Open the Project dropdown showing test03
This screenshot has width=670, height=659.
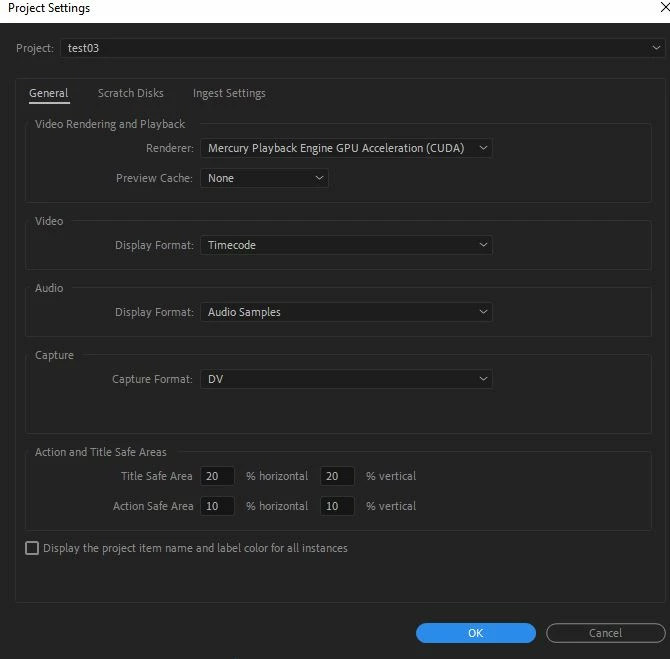coord(362,48)
